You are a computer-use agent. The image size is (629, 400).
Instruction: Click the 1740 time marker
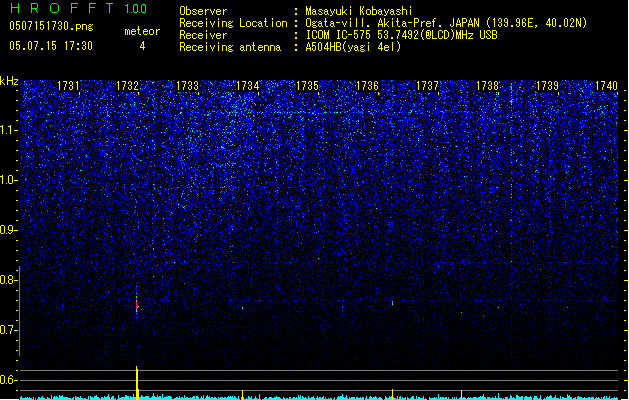tap(607, 86)
